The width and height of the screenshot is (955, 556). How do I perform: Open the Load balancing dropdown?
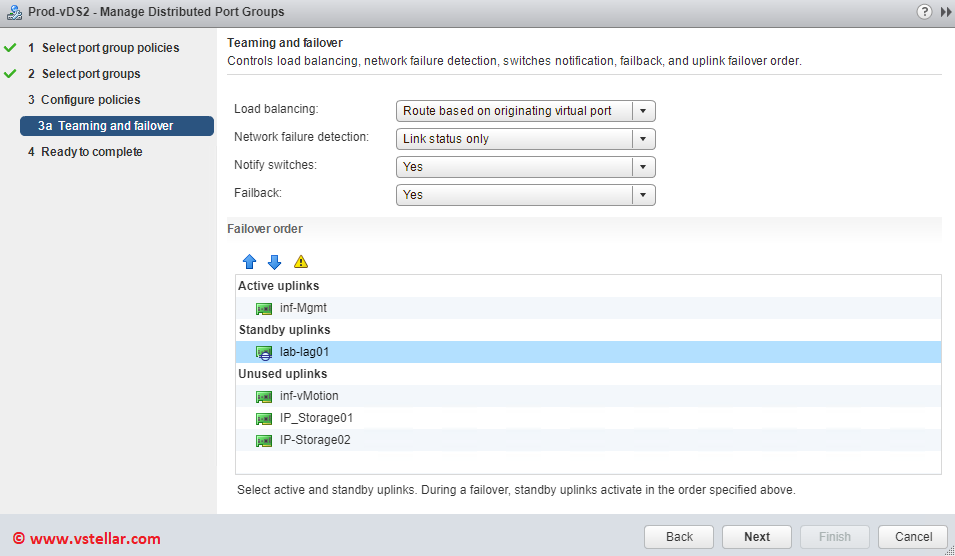point(526,111)
